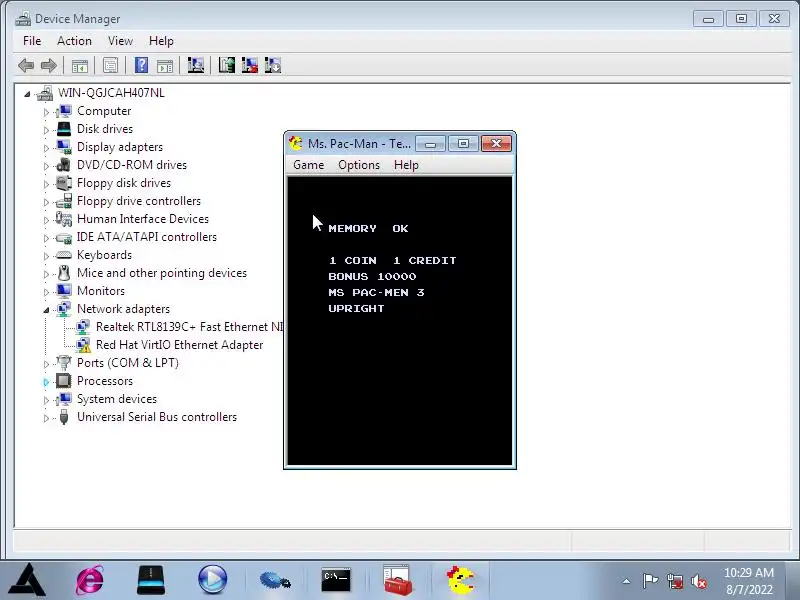Click the Device Manager title bar icon
This screenshot has width=800, height=600.
pos(23,19)
